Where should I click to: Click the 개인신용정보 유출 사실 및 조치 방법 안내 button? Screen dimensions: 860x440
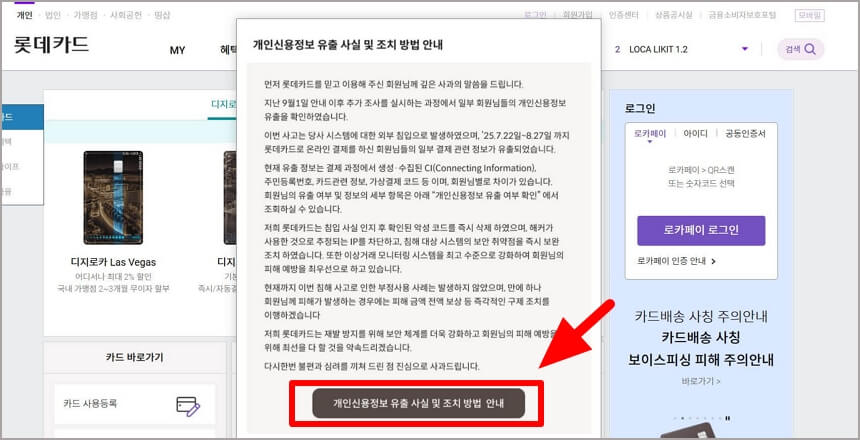tap(418, 403)
